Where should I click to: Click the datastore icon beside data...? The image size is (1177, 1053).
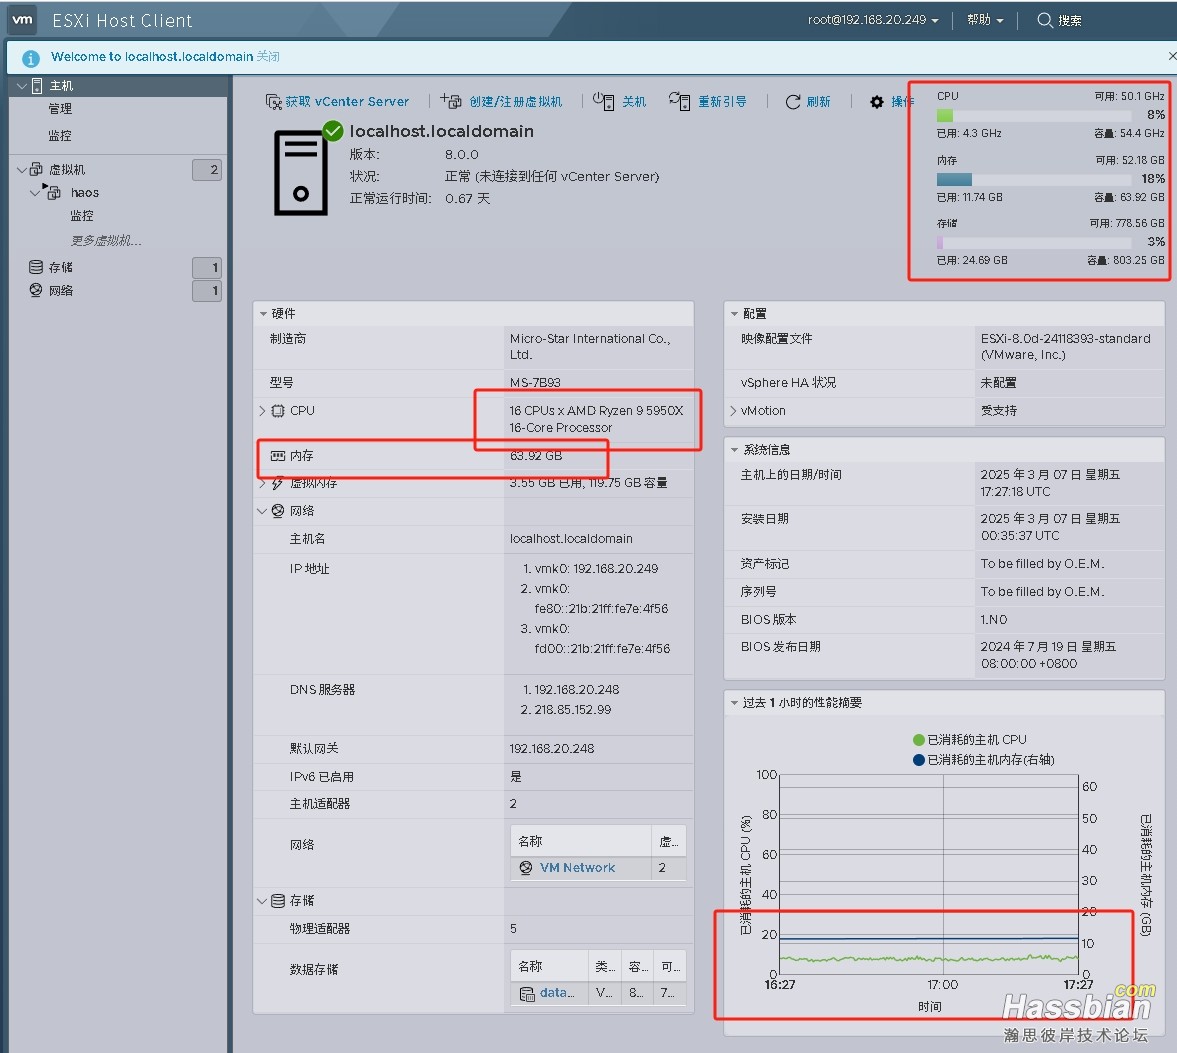tap(527, 994)
